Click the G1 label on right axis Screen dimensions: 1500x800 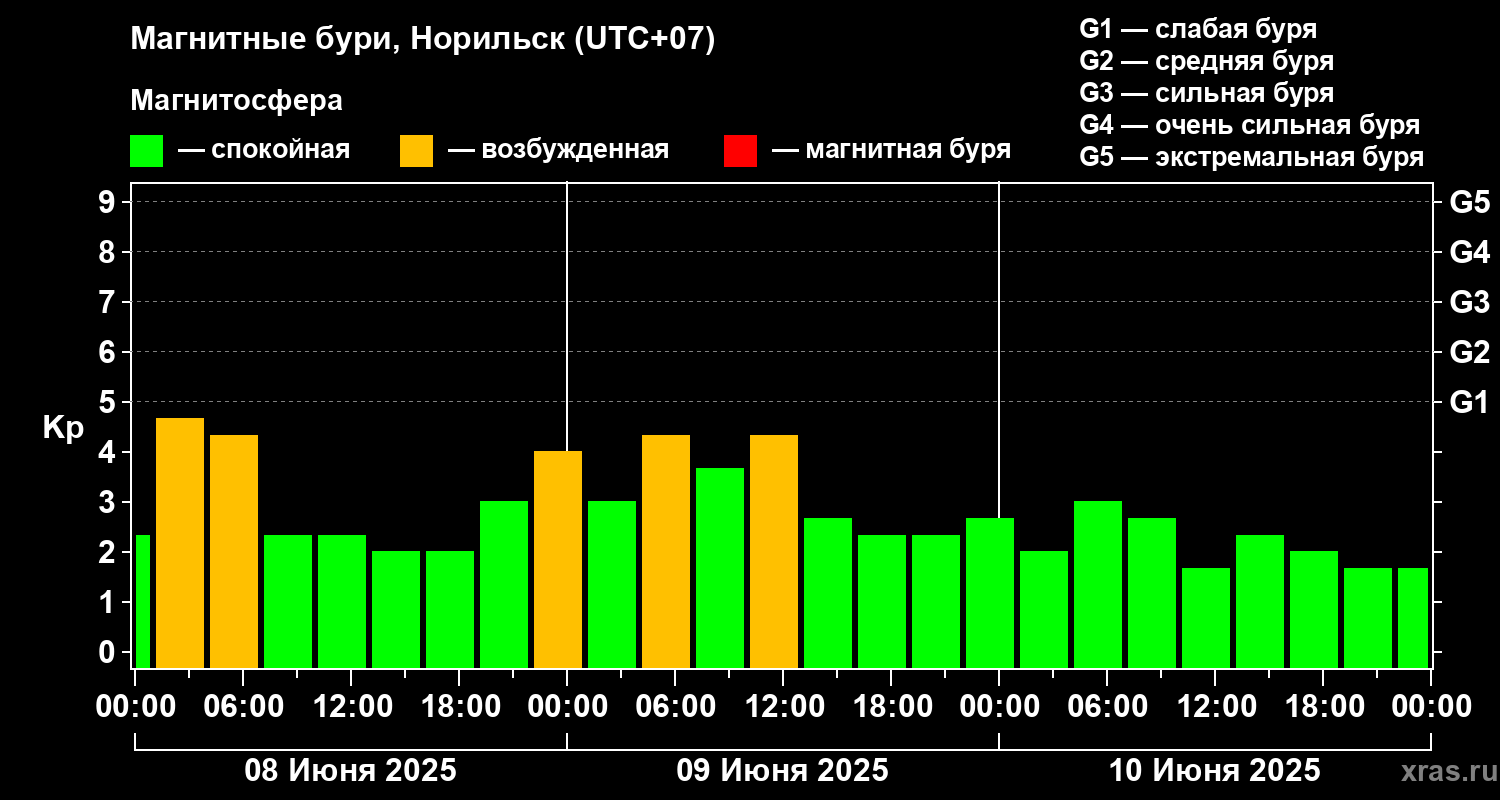coord(1469,402)
